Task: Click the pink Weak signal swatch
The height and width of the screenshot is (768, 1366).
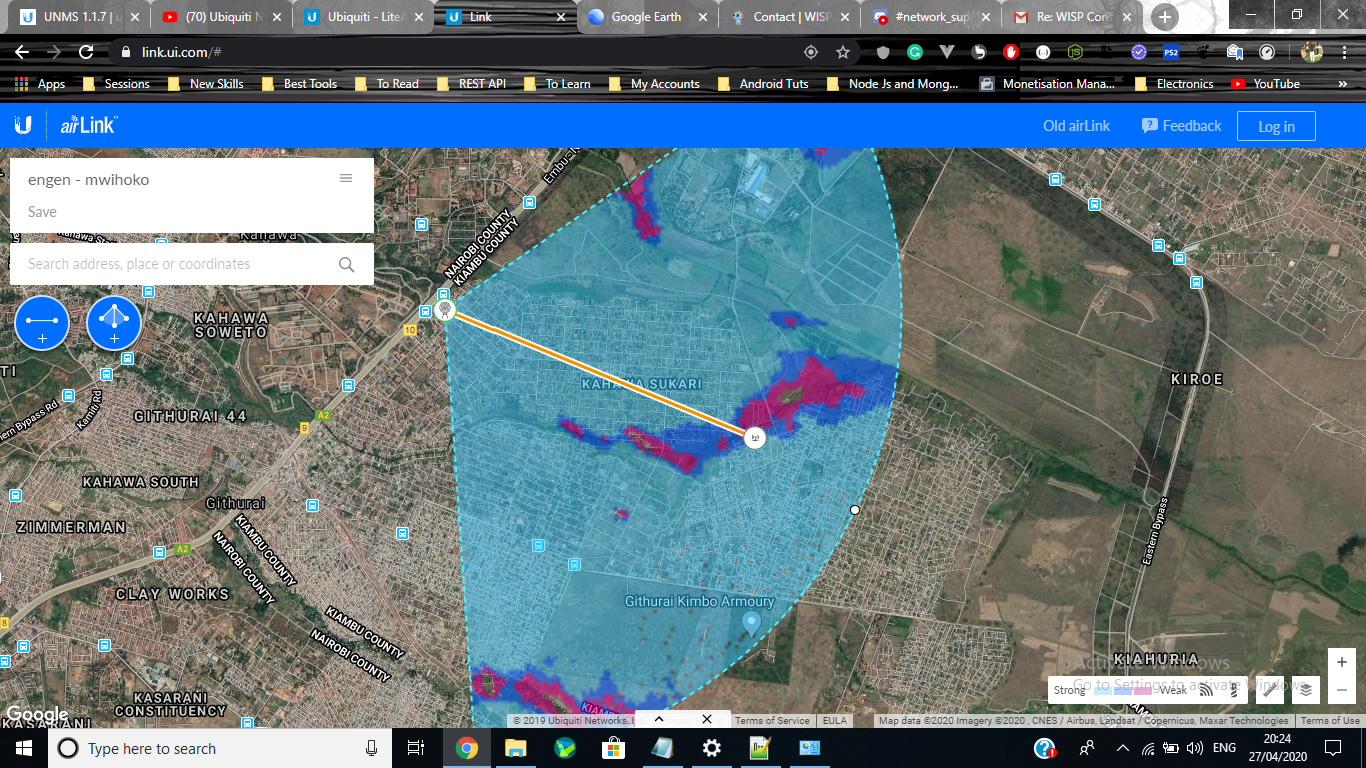Action: [1142, 690]
